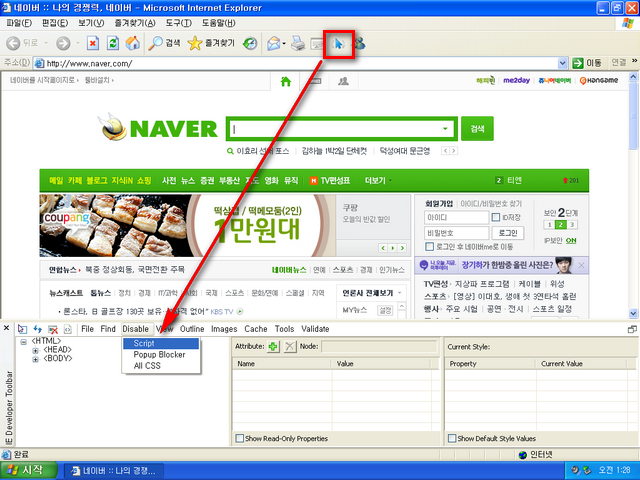Click the page vertical scrollbar down arrow

tap(633, 313)
